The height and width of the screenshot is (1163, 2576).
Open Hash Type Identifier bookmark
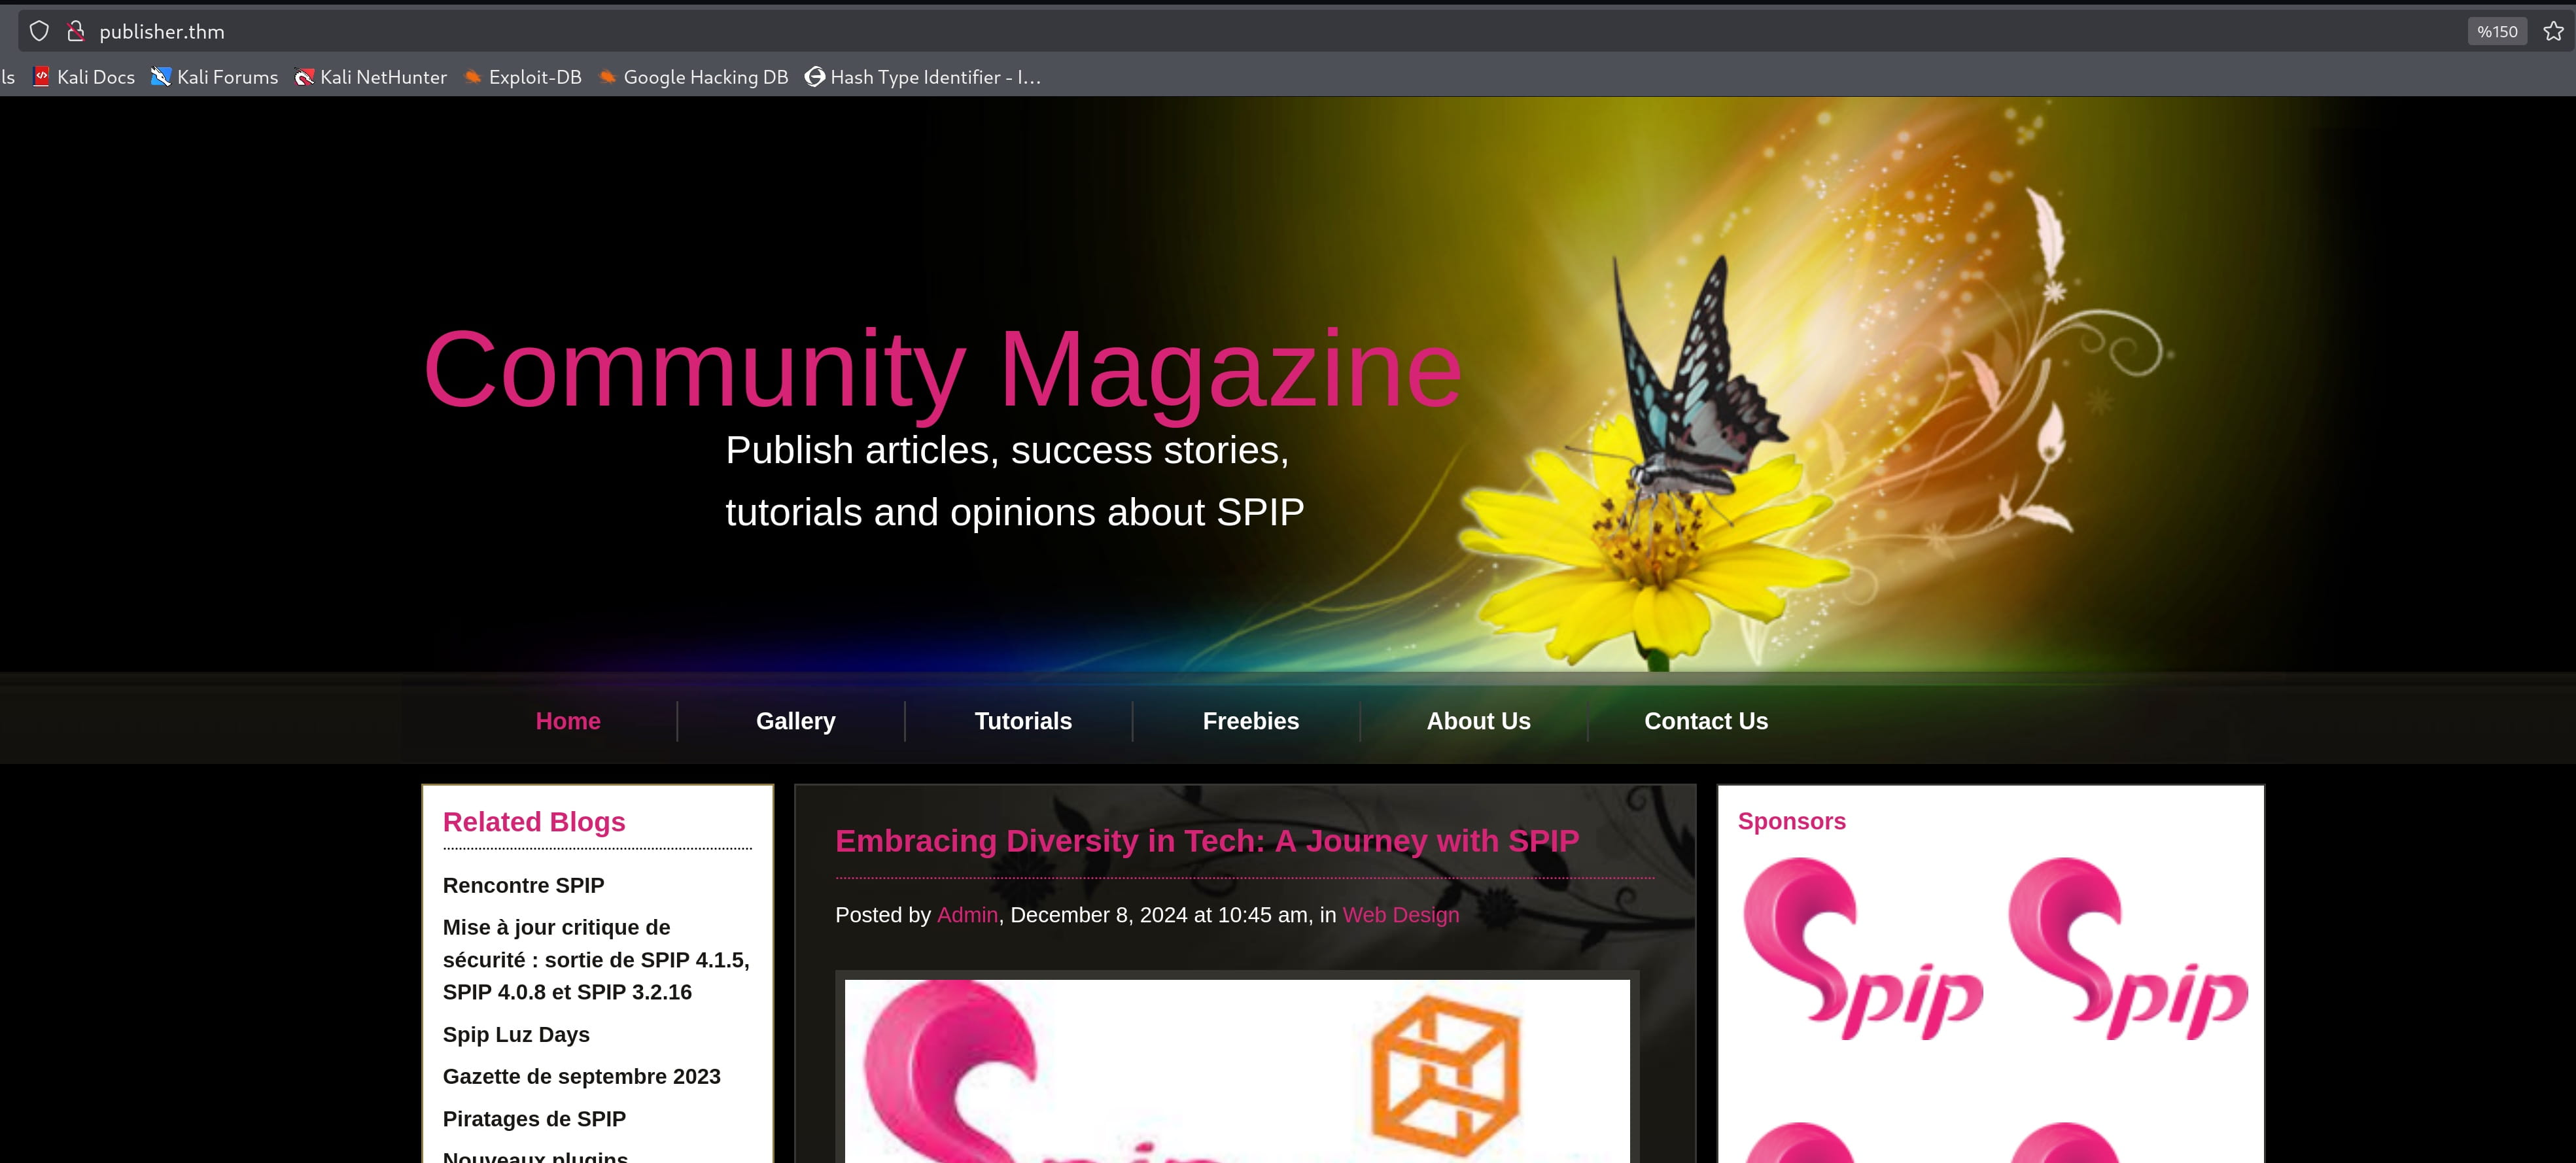(x=923, y=77)
